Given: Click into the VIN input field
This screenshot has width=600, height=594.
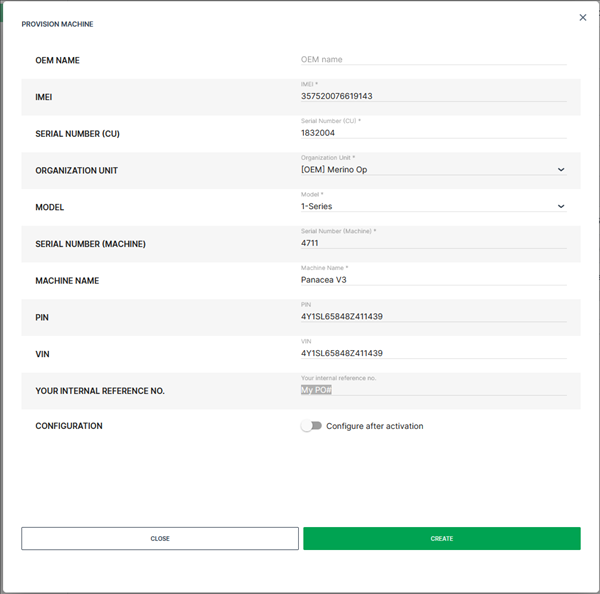Looking at the screenshot, I should click(x=433, y=353).
